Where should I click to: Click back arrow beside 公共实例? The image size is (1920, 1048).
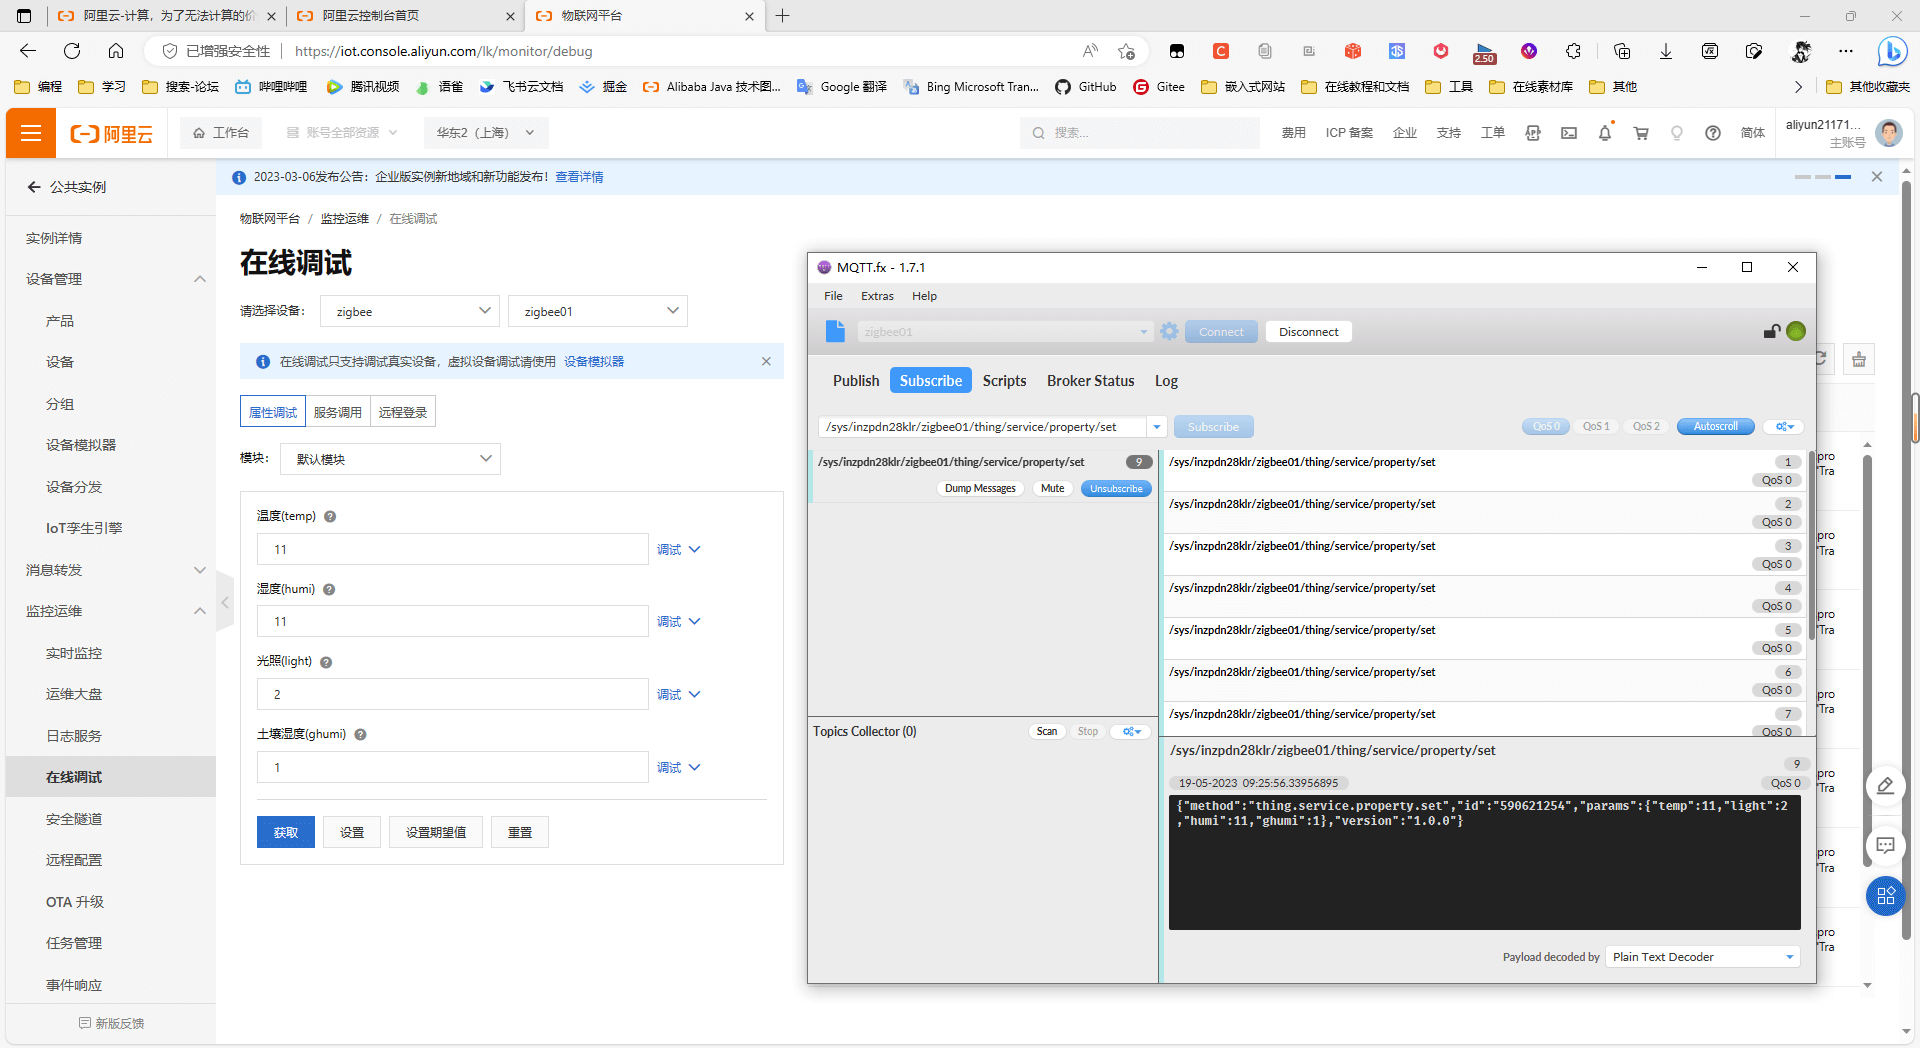click(34, 187)
